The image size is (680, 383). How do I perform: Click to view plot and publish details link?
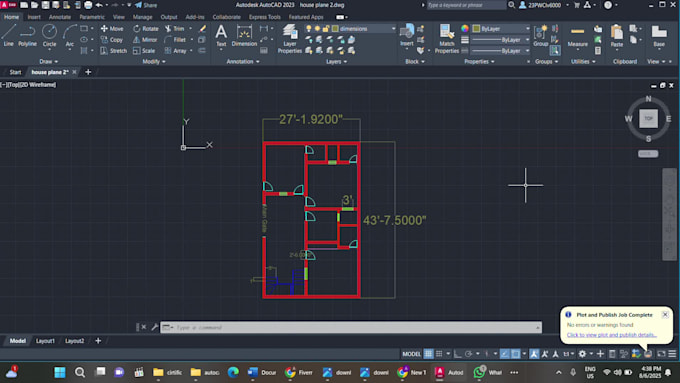611,335
